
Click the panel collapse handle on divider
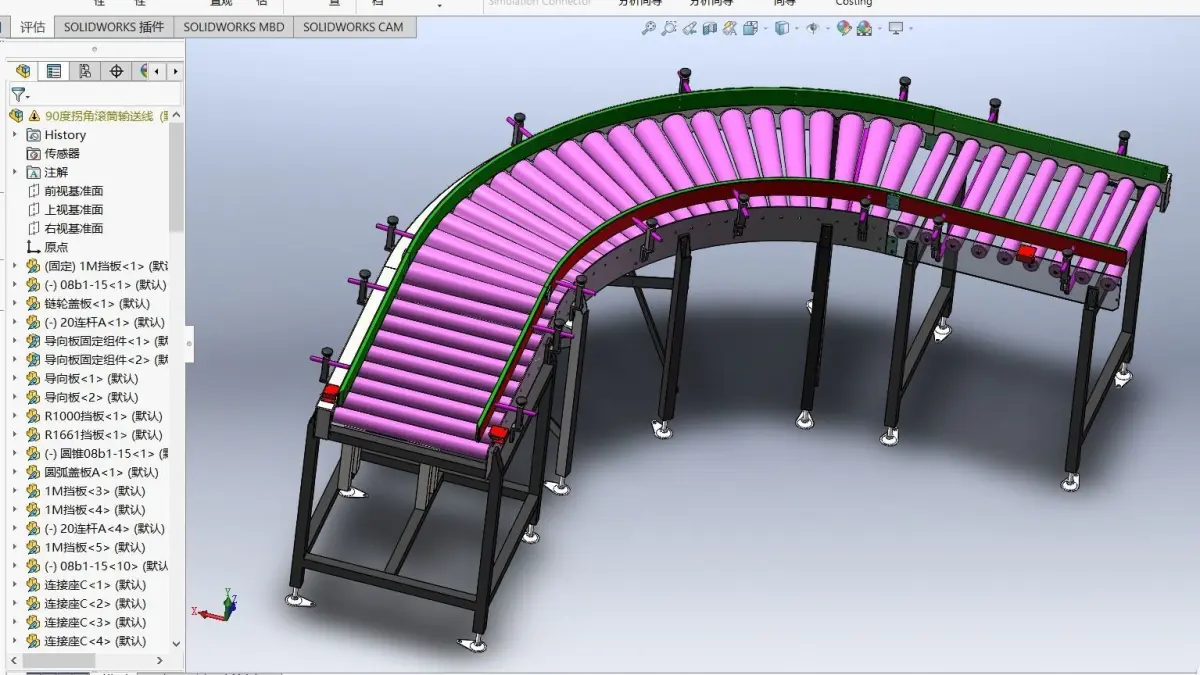point(189,343)
